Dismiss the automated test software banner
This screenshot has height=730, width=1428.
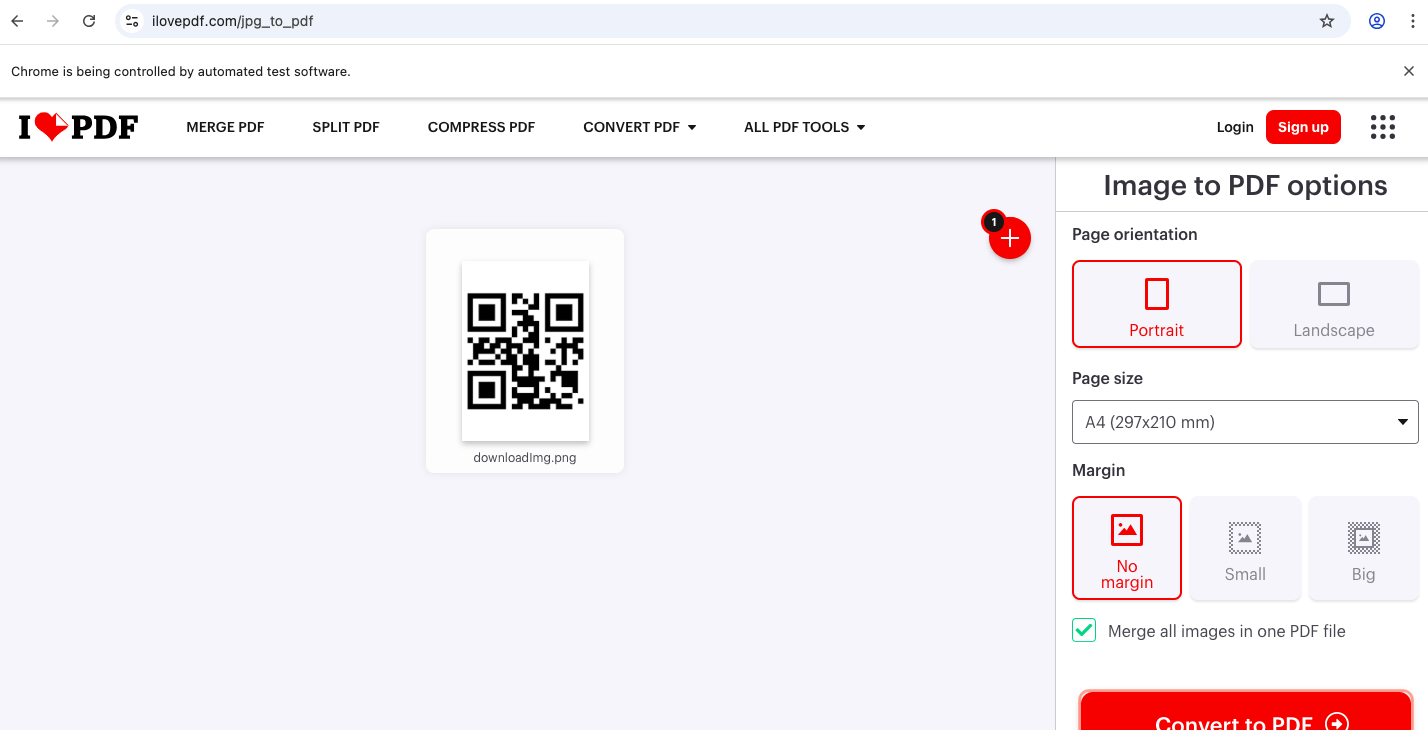pos(1409,71)
